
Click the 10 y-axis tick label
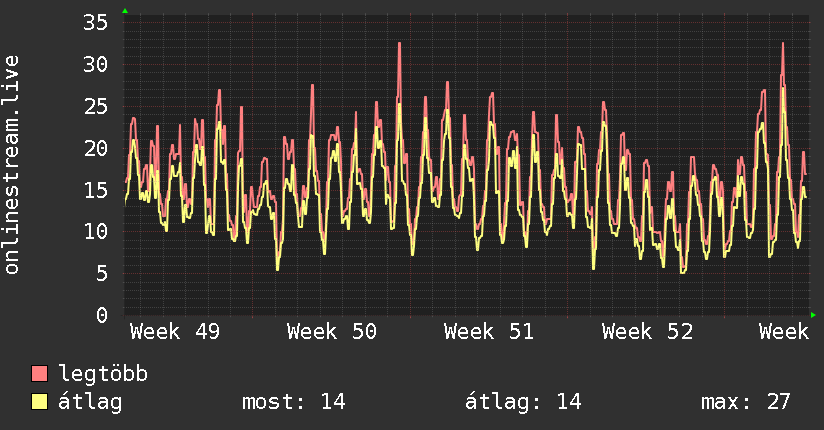tap(95, 231)
